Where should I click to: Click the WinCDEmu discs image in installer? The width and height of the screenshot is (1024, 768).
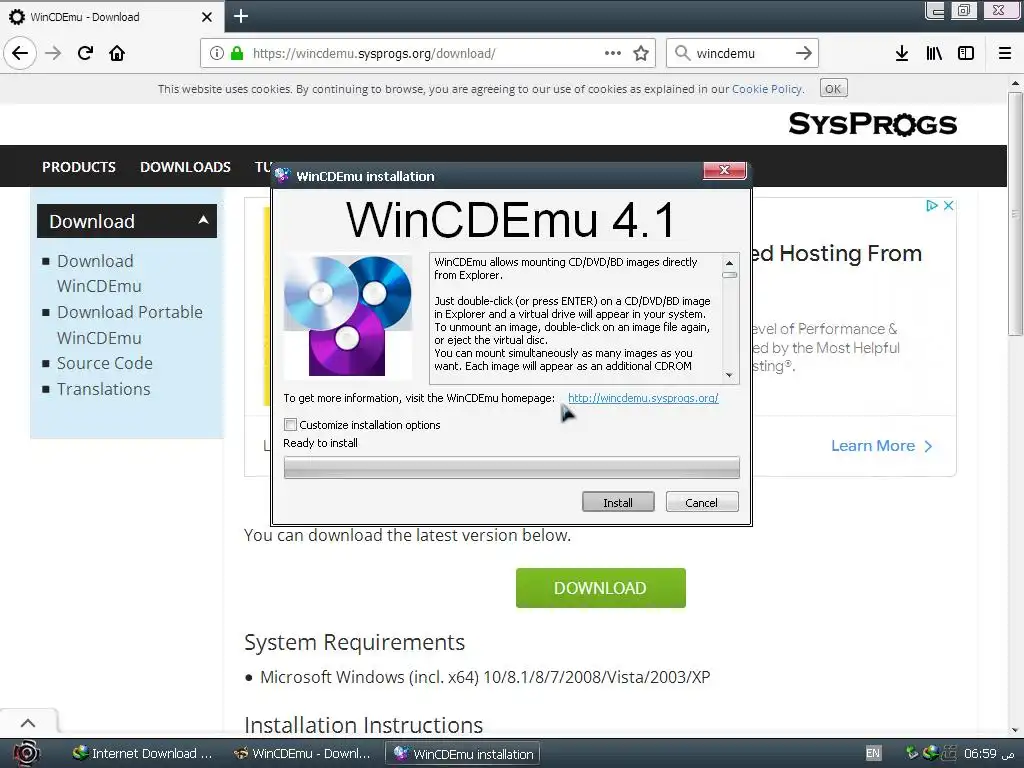coord(347,316)
